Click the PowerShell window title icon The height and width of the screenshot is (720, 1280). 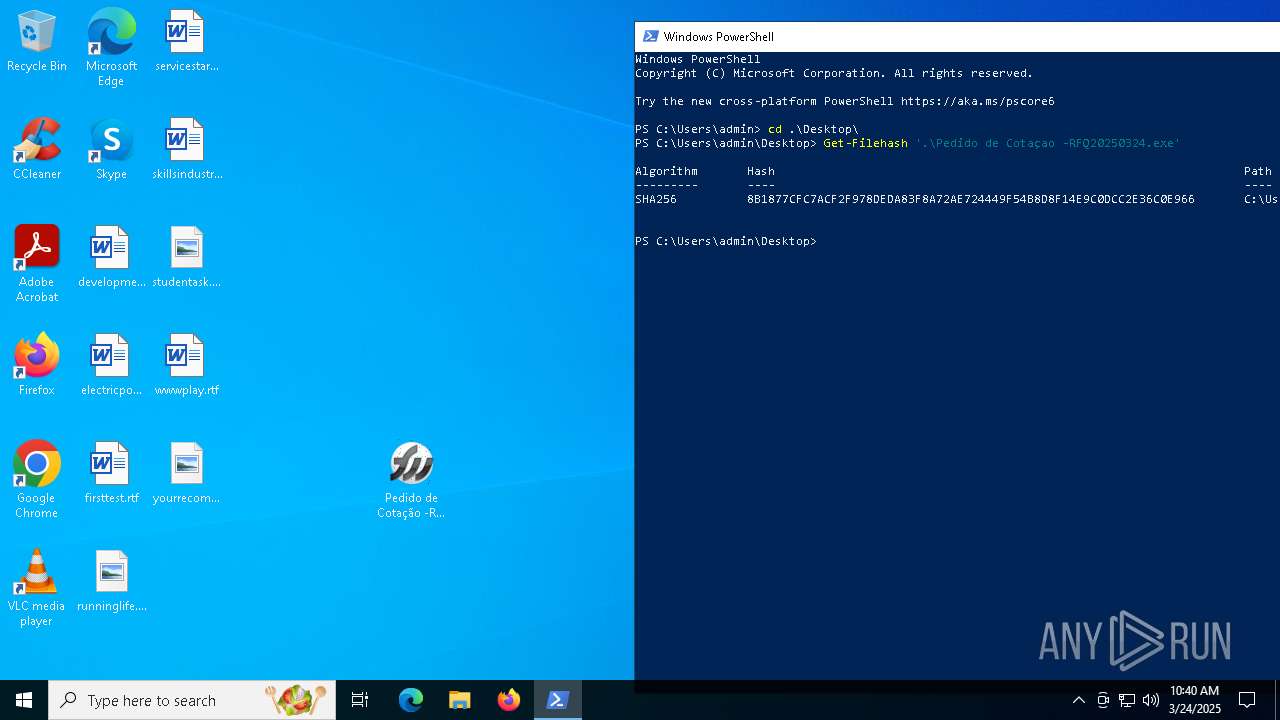pyautogui.click(x=651, y=36)
